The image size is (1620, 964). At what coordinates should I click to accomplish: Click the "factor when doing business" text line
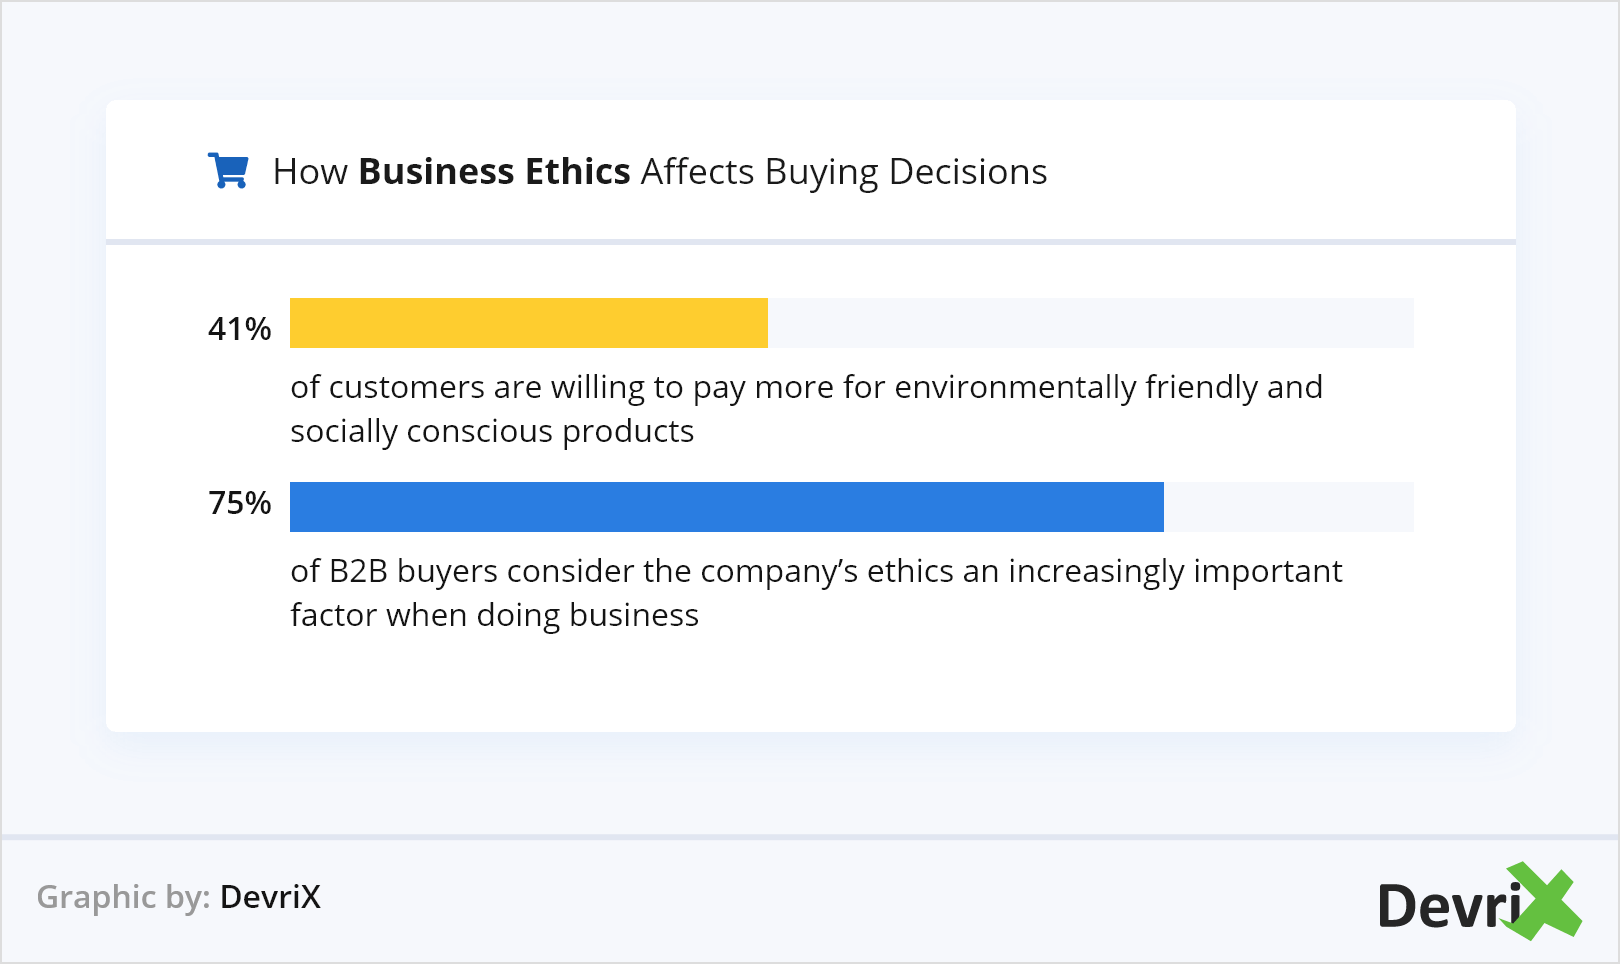coord(494,615)
